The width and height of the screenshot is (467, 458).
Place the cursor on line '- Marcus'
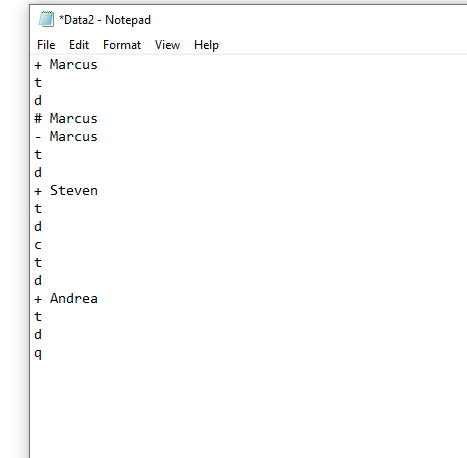(x=66, y=137)
